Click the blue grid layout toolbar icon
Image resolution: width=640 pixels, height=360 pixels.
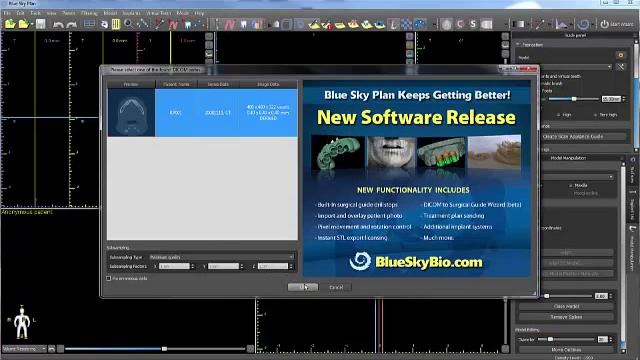tap(89, 24)
